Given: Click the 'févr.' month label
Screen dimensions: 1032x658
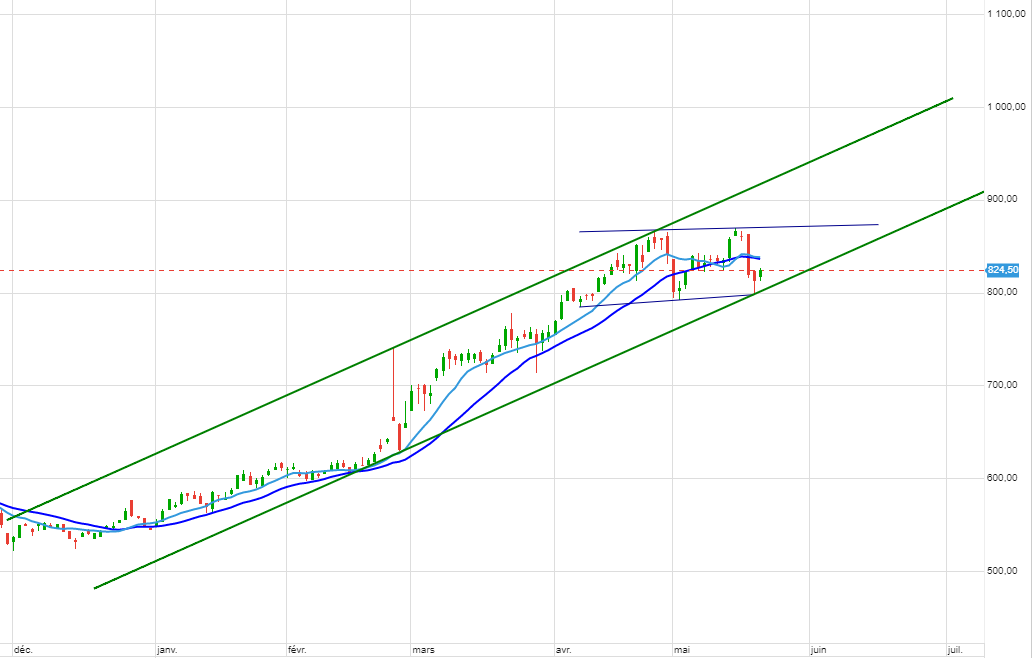Looking at the screenshot, I should click(296, 650).
